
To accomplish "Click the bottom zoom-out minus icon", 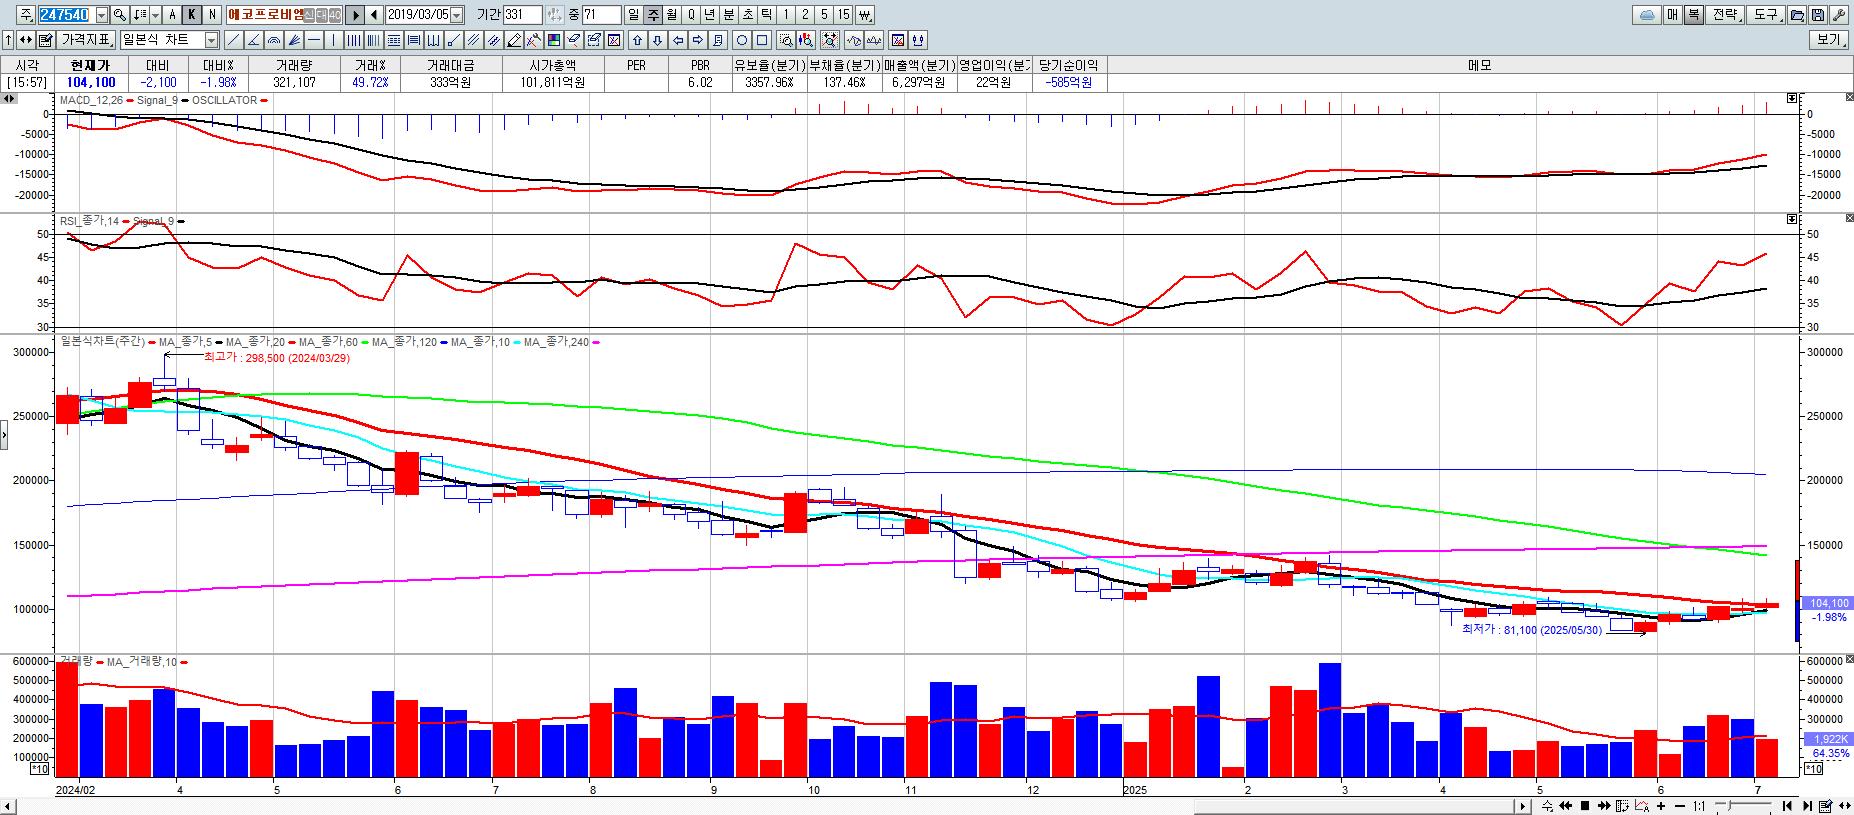I will pyautogui.click(x=1680, y=806).
